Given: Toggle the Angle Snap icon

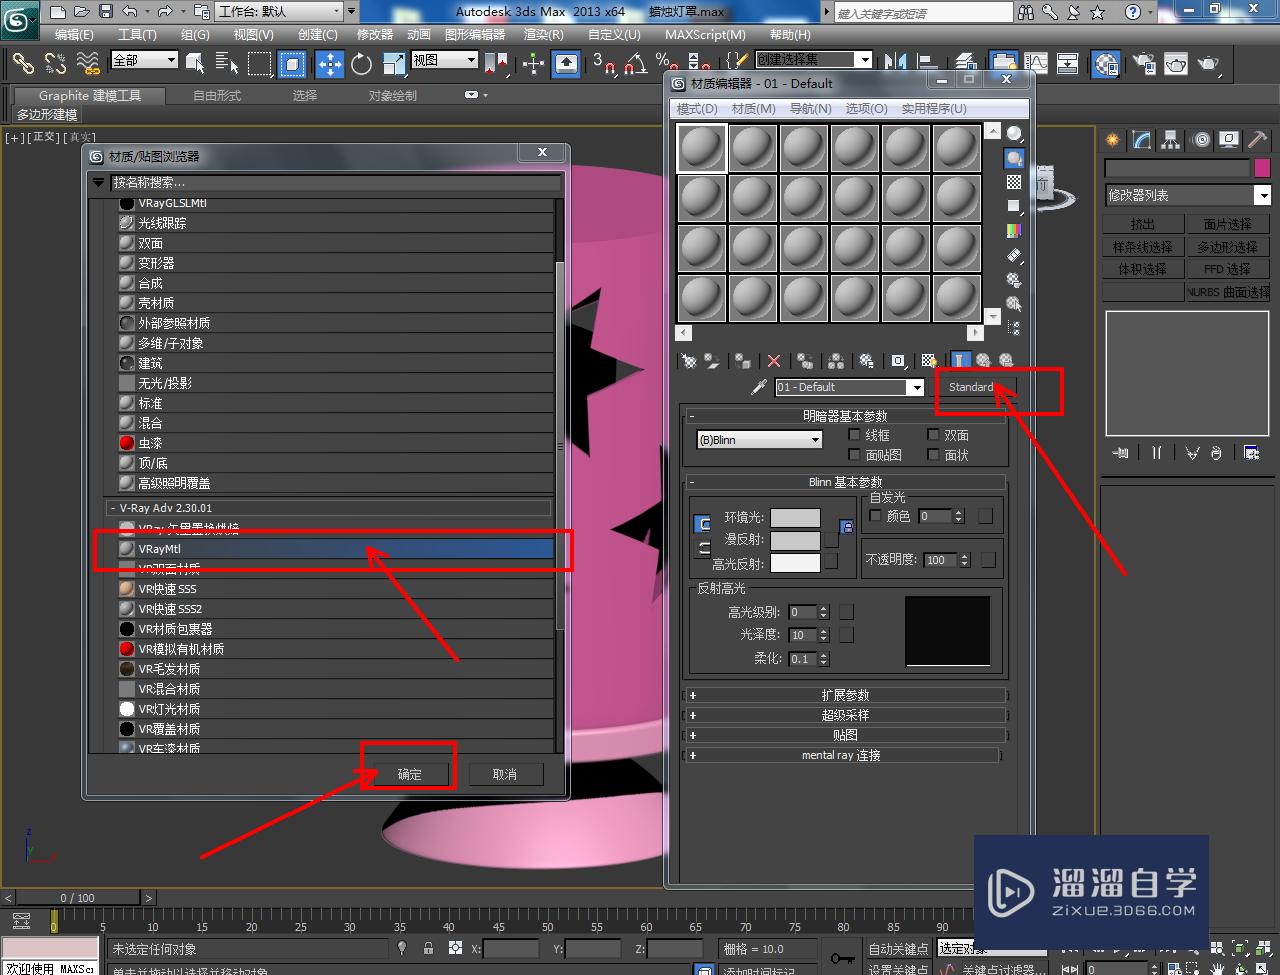Looking at the screenshot, I should (x=635, y=64).
